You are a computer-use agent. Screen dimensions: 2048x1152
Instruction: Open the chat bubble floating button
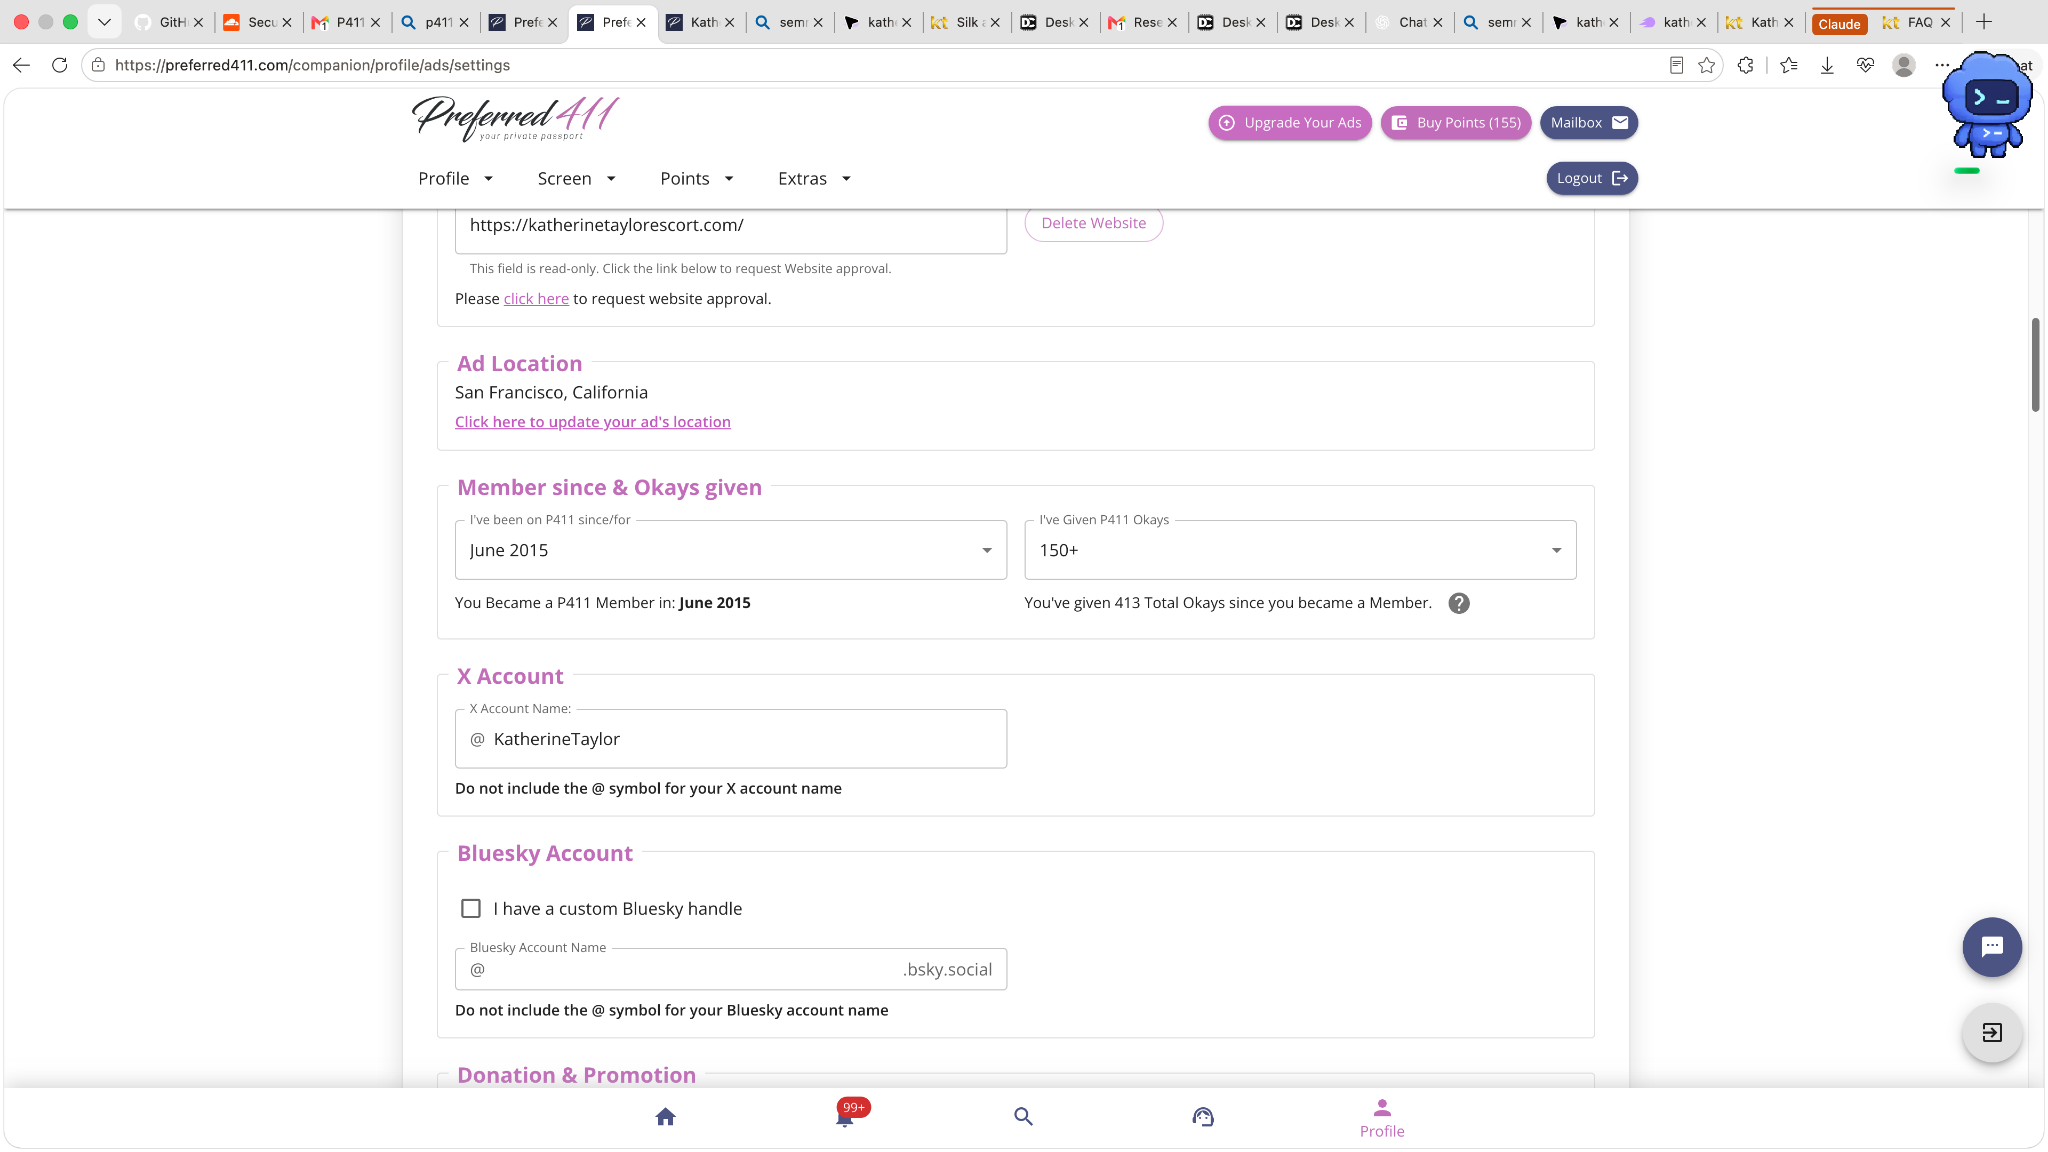[1992, 946]
